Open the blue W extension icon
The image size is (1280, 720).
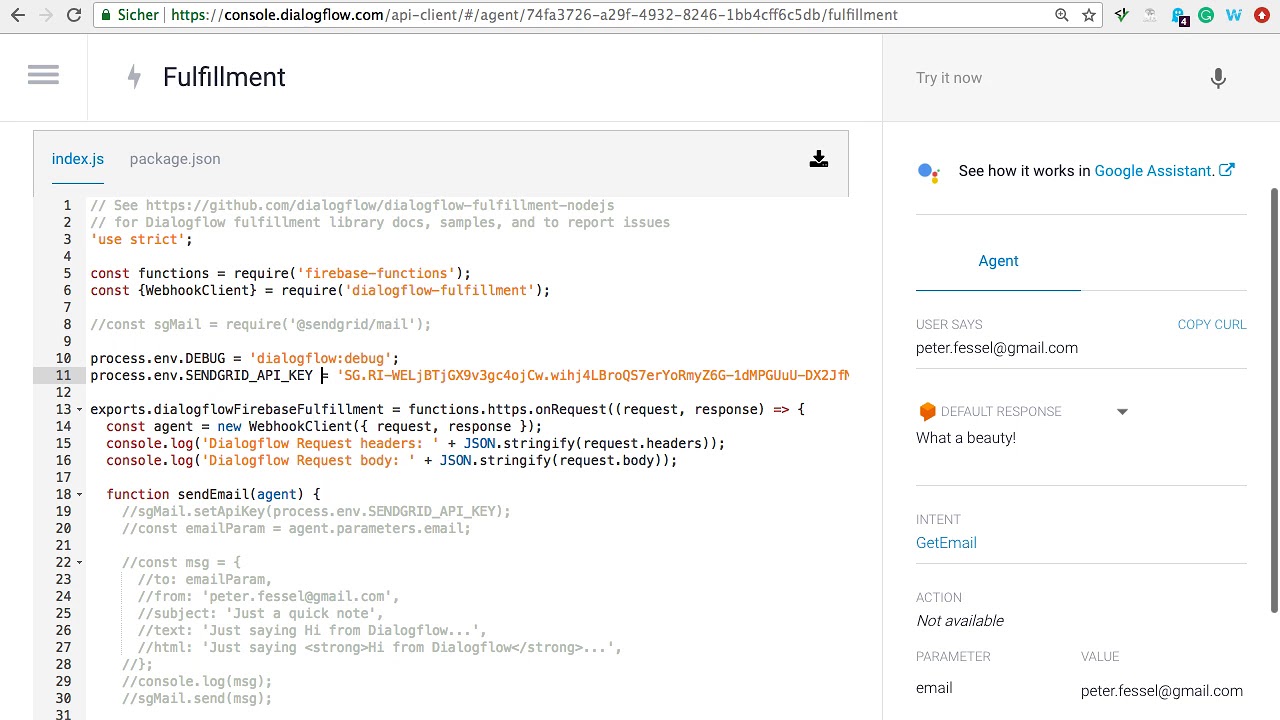[x=1234, y=15]
